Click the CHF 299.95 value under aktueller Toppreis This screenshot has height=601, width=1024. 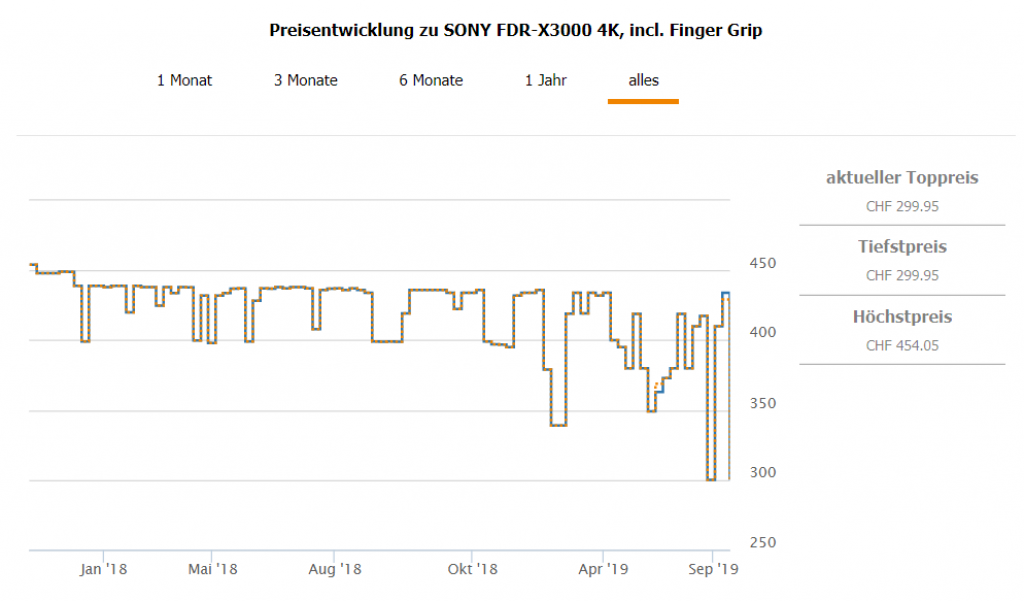point(902,207)
